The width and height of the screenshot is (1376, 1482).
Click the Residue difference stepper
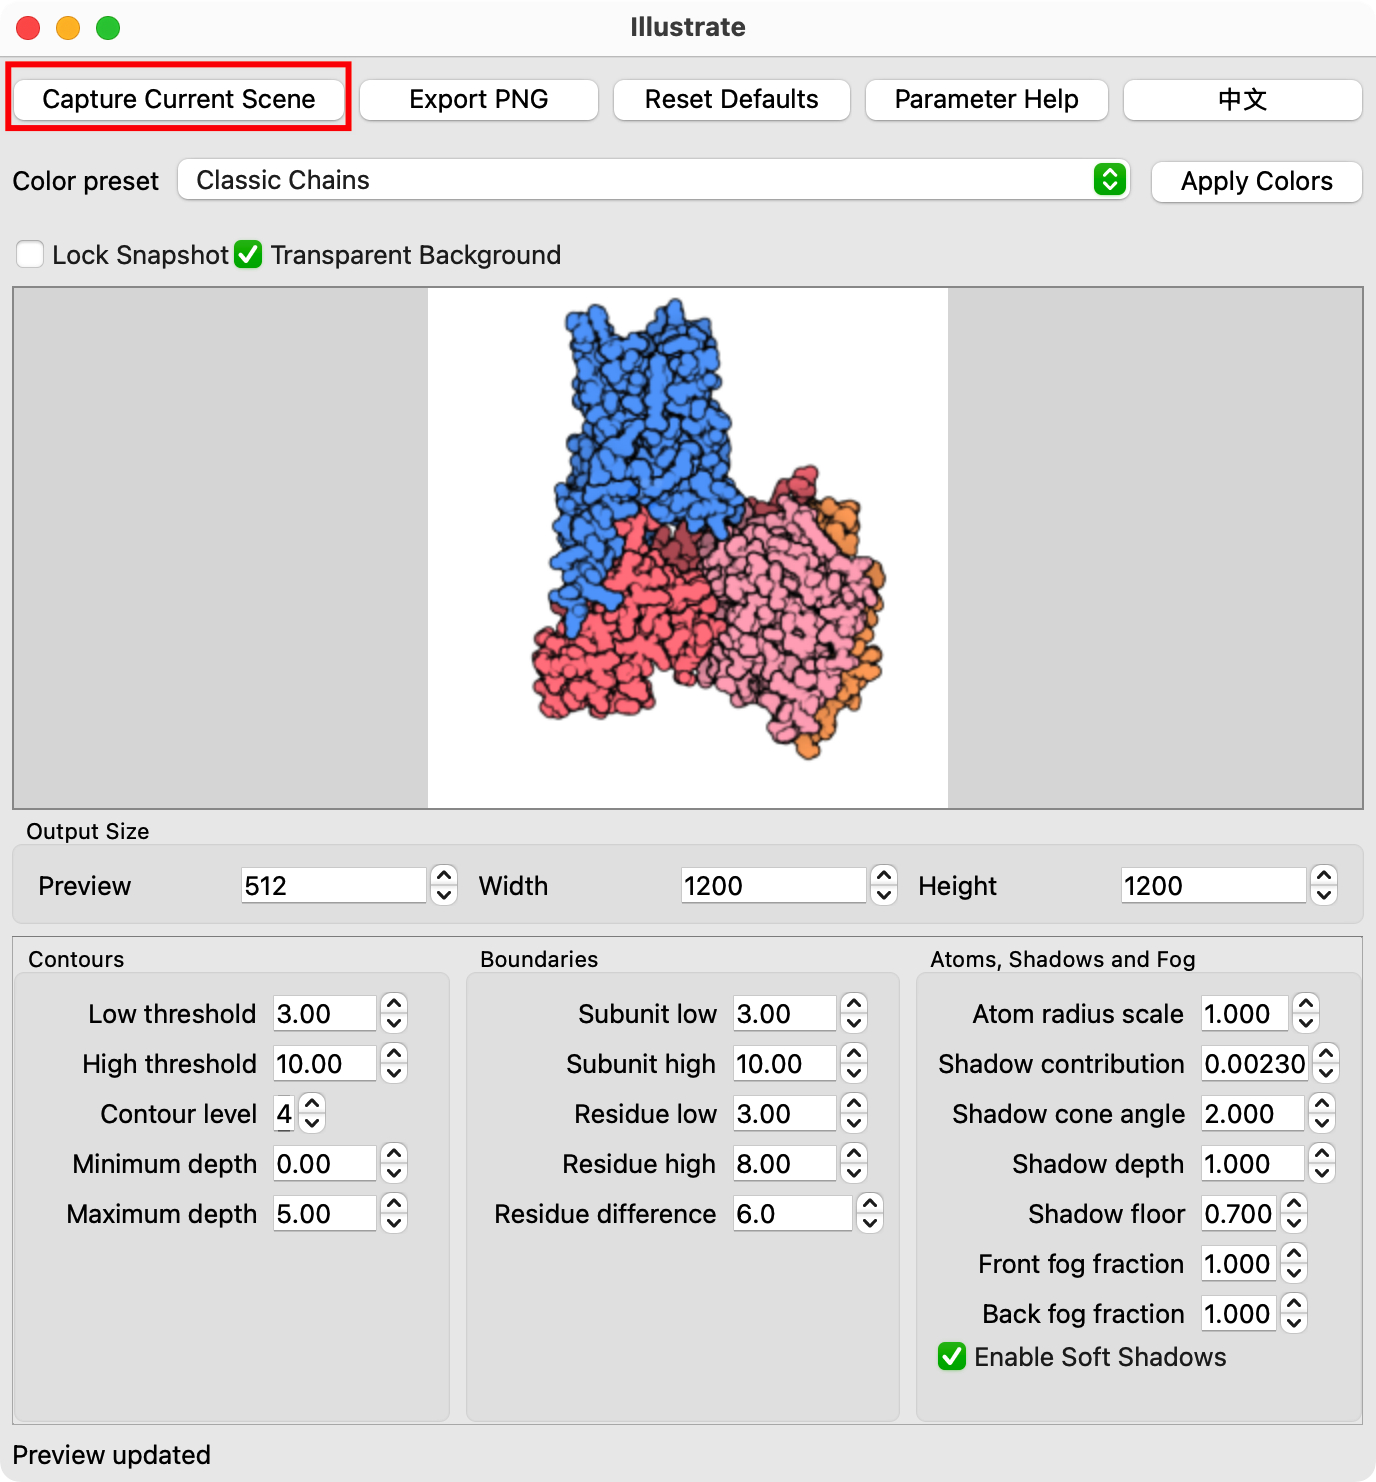click(x=870, y=1214)
